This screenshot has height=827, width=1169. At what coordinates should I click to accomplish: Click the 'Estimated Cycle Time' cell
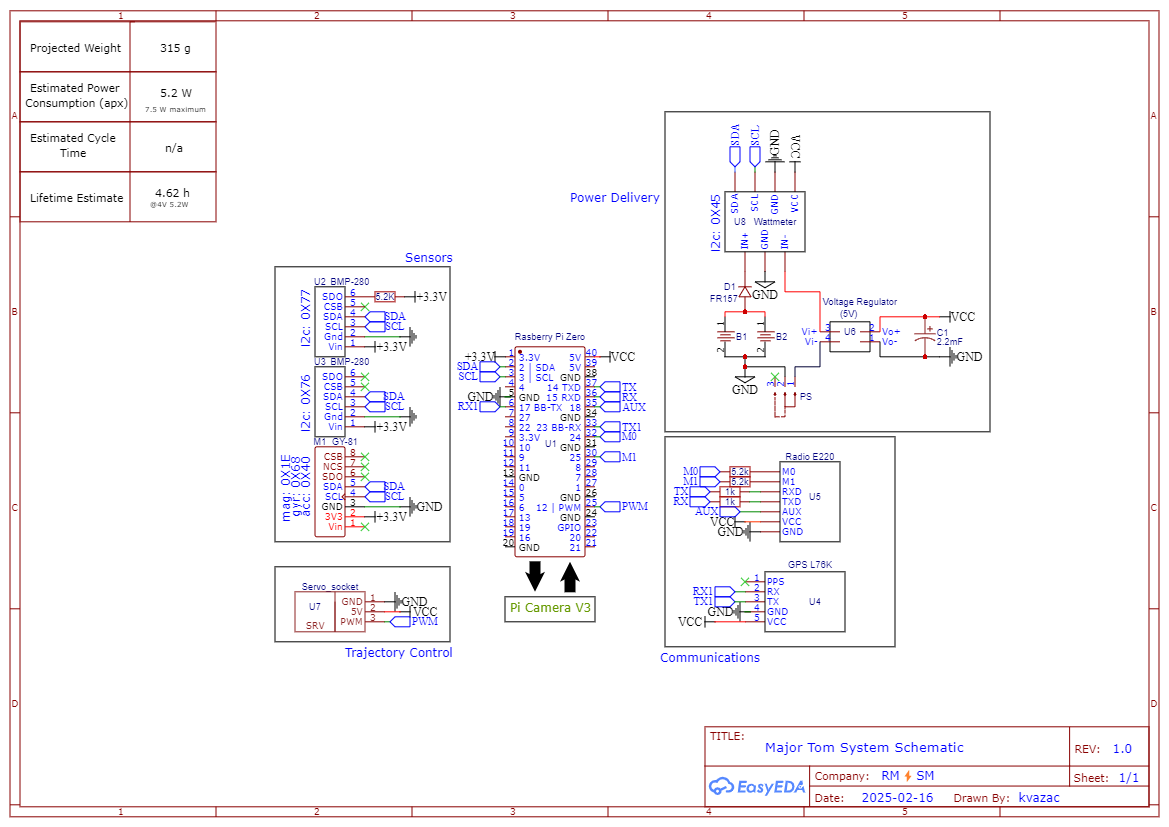pos(74,145)
